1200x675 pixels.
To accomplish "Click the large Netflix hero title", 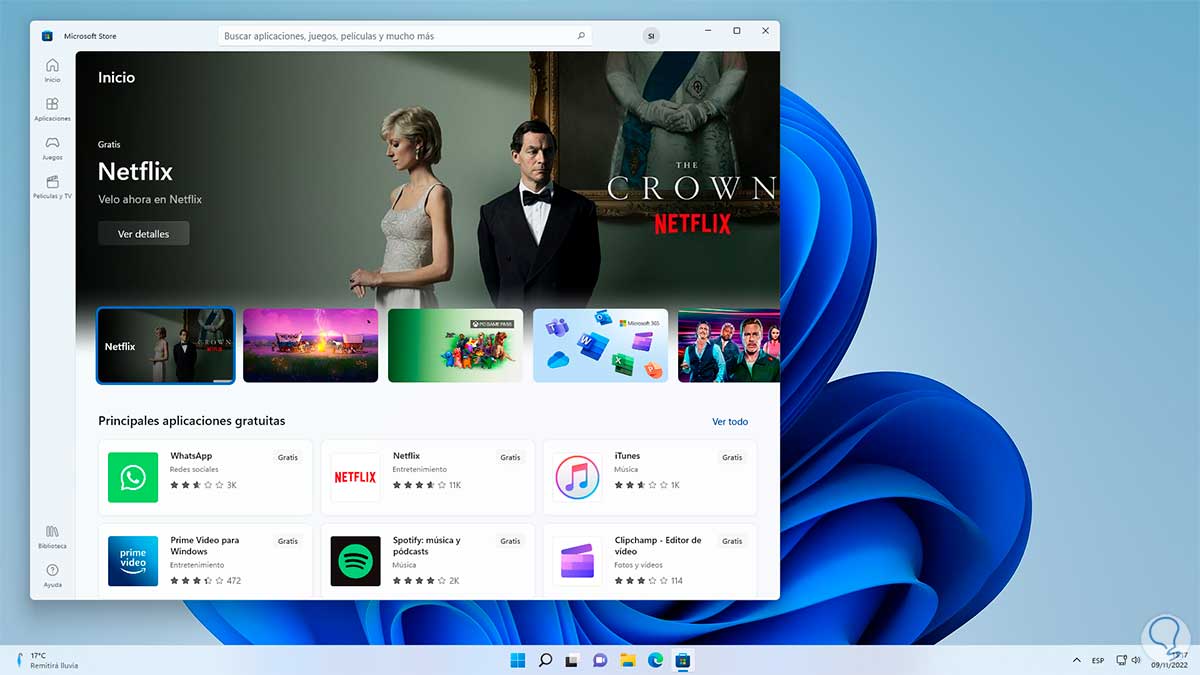I will (135, 171).
